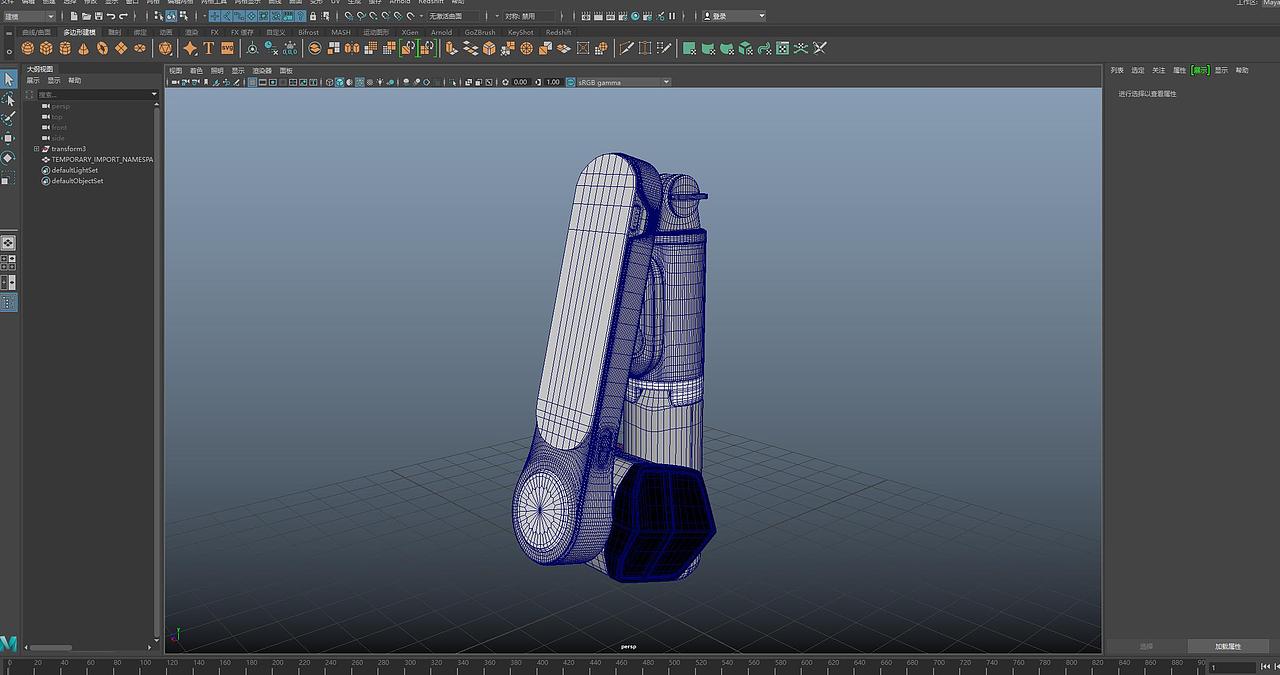Screen dimensions: 1280x675
Task: Switch to the MASH shelf tab
Action: click(341, 32)
